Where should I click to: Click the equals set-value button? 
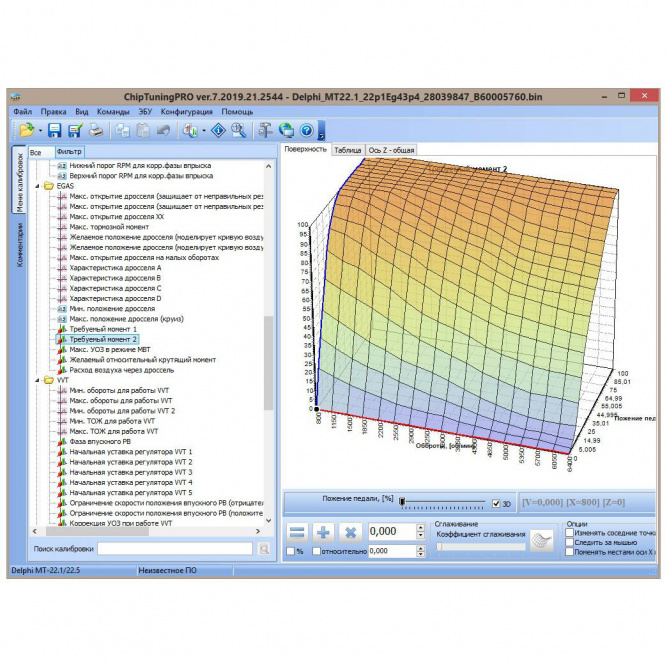(x=296, y=532)
